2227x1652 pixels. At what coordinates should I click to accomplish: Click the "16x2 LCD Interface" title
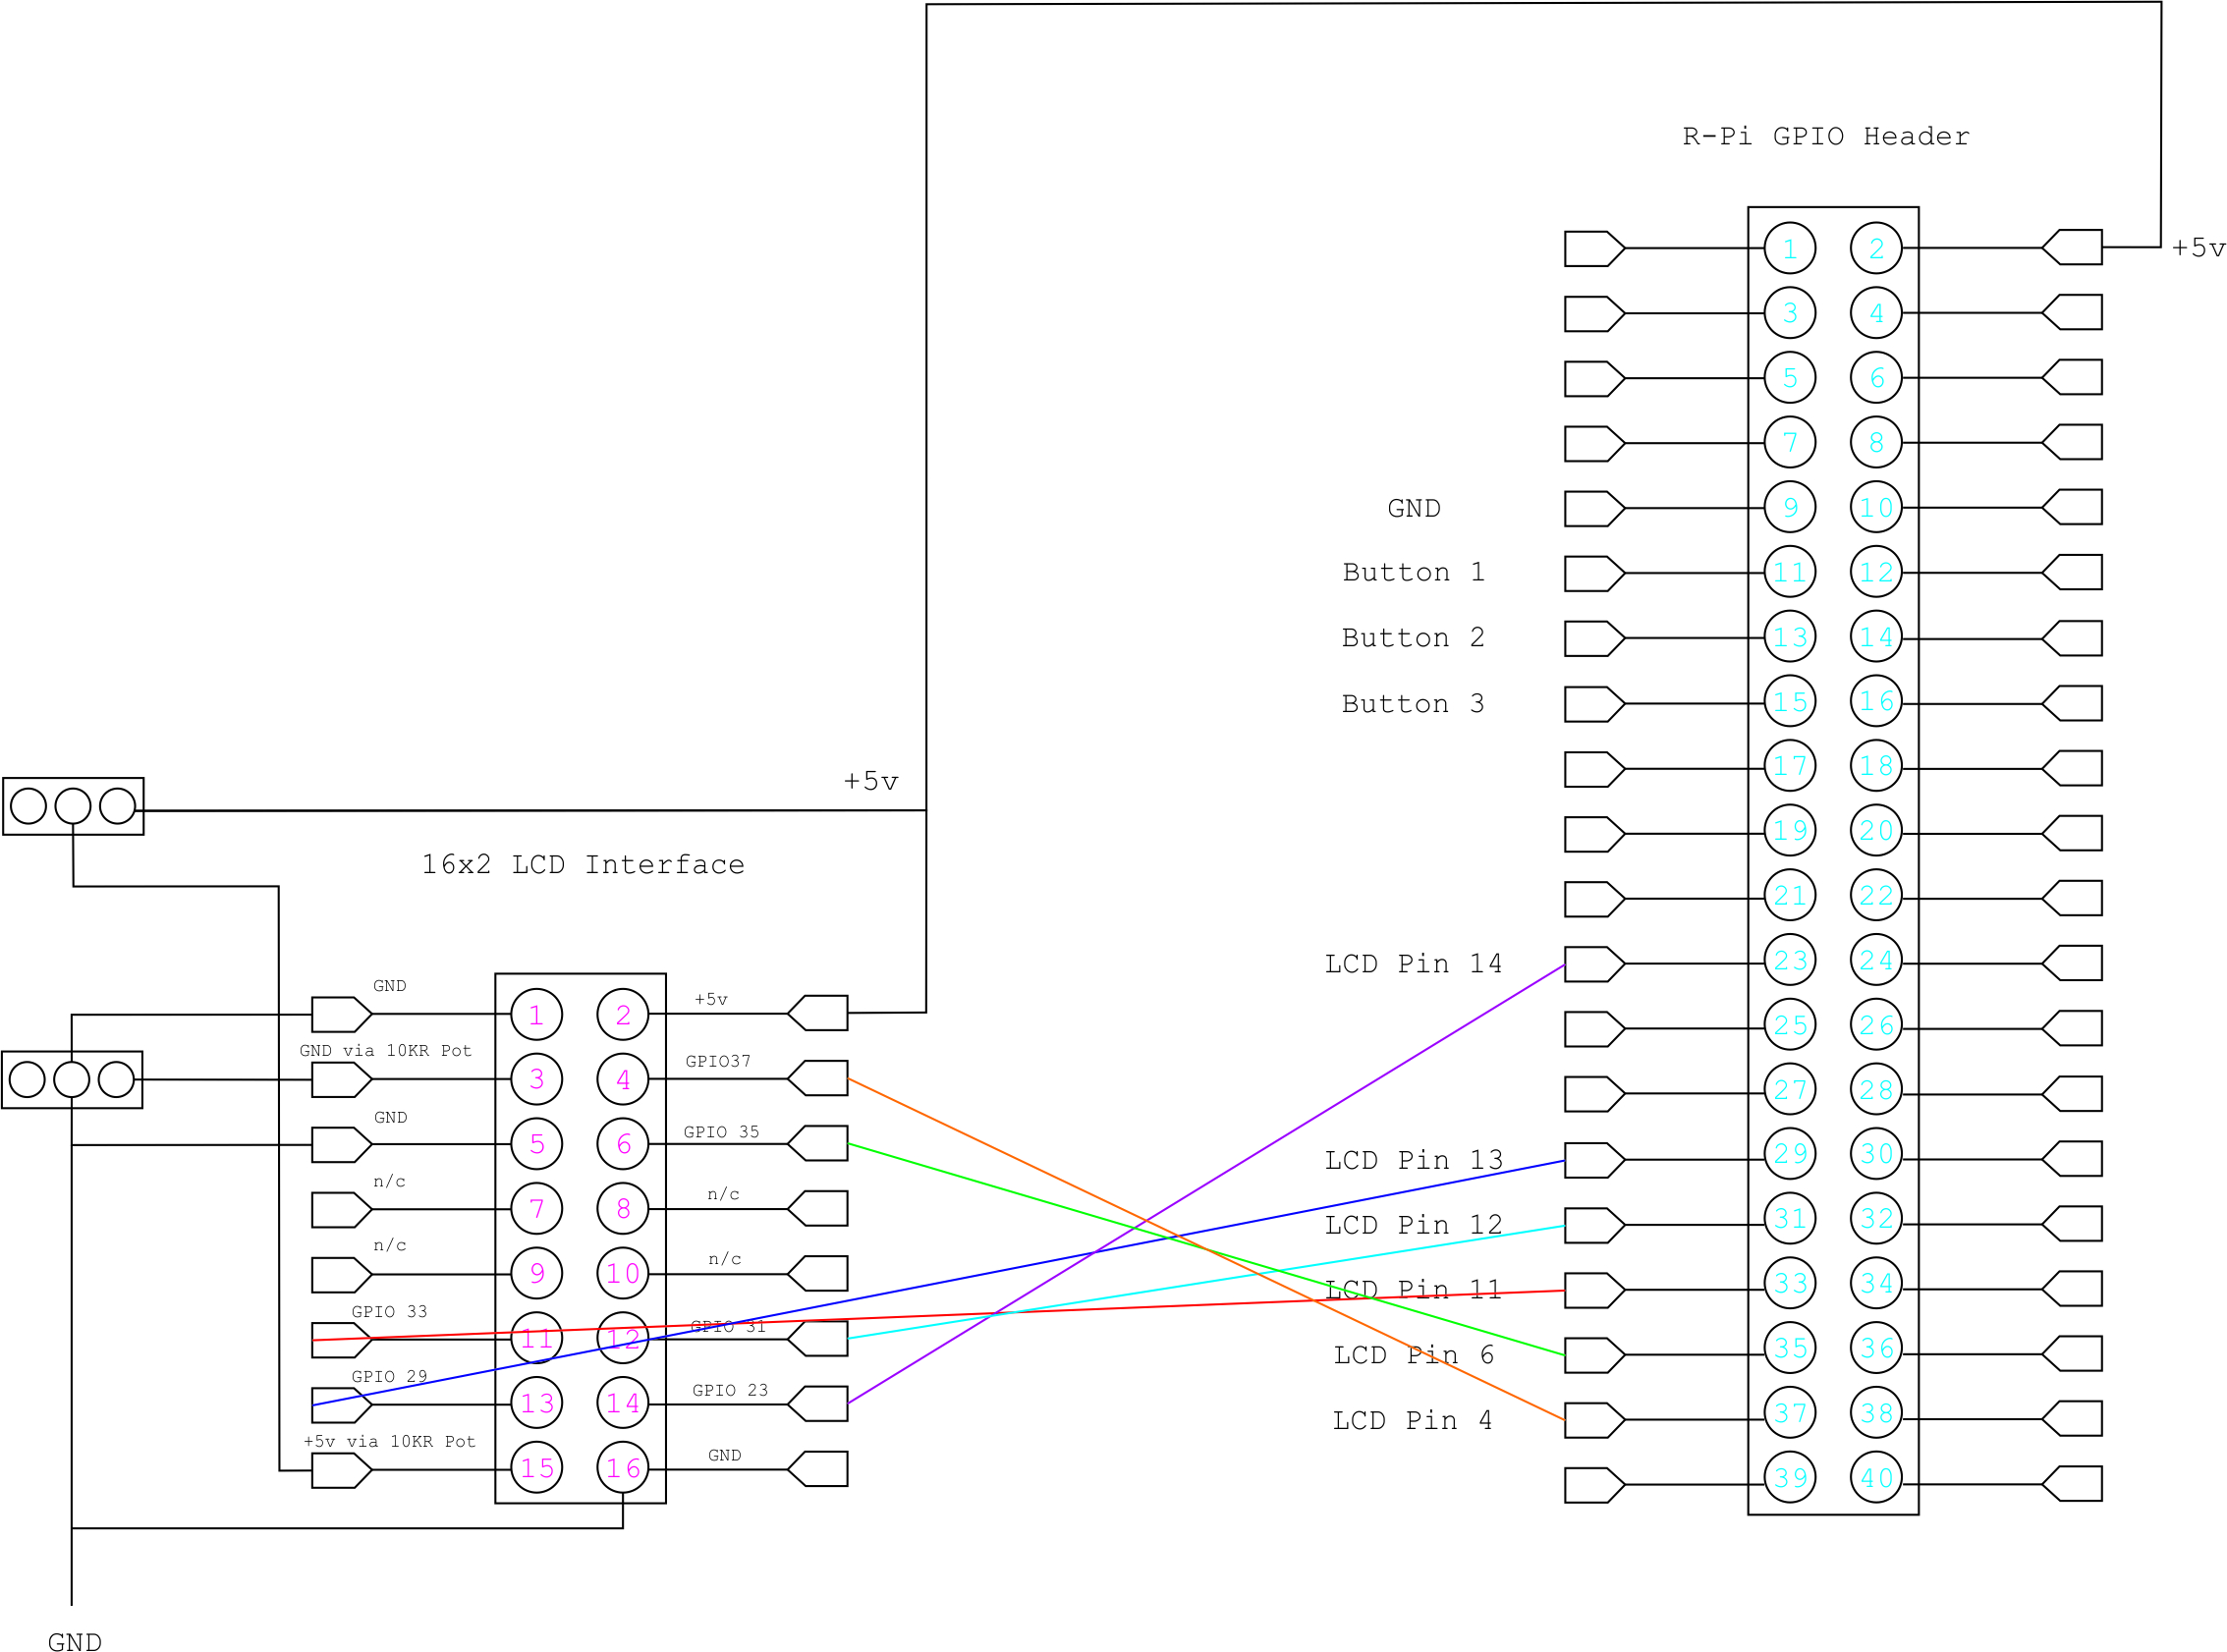pos(582,864)
